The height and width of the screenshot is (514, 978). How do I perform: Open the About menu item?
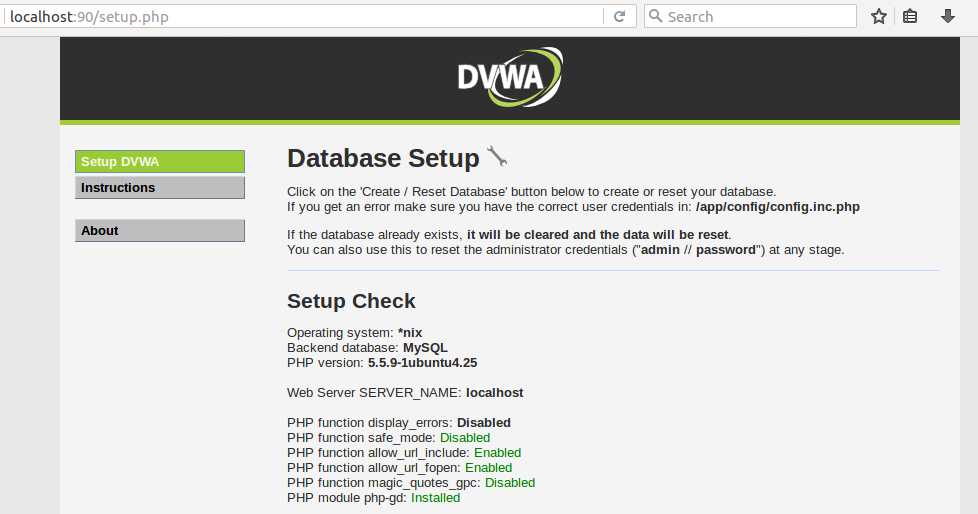click(x=160, y=231)
